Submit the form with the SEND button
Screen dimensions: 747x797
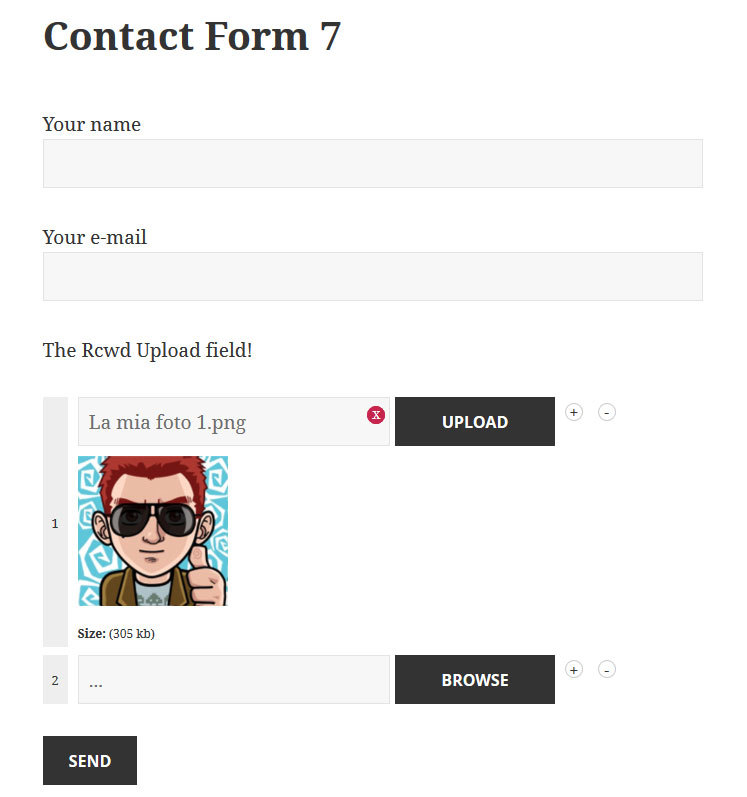[90, 761]
